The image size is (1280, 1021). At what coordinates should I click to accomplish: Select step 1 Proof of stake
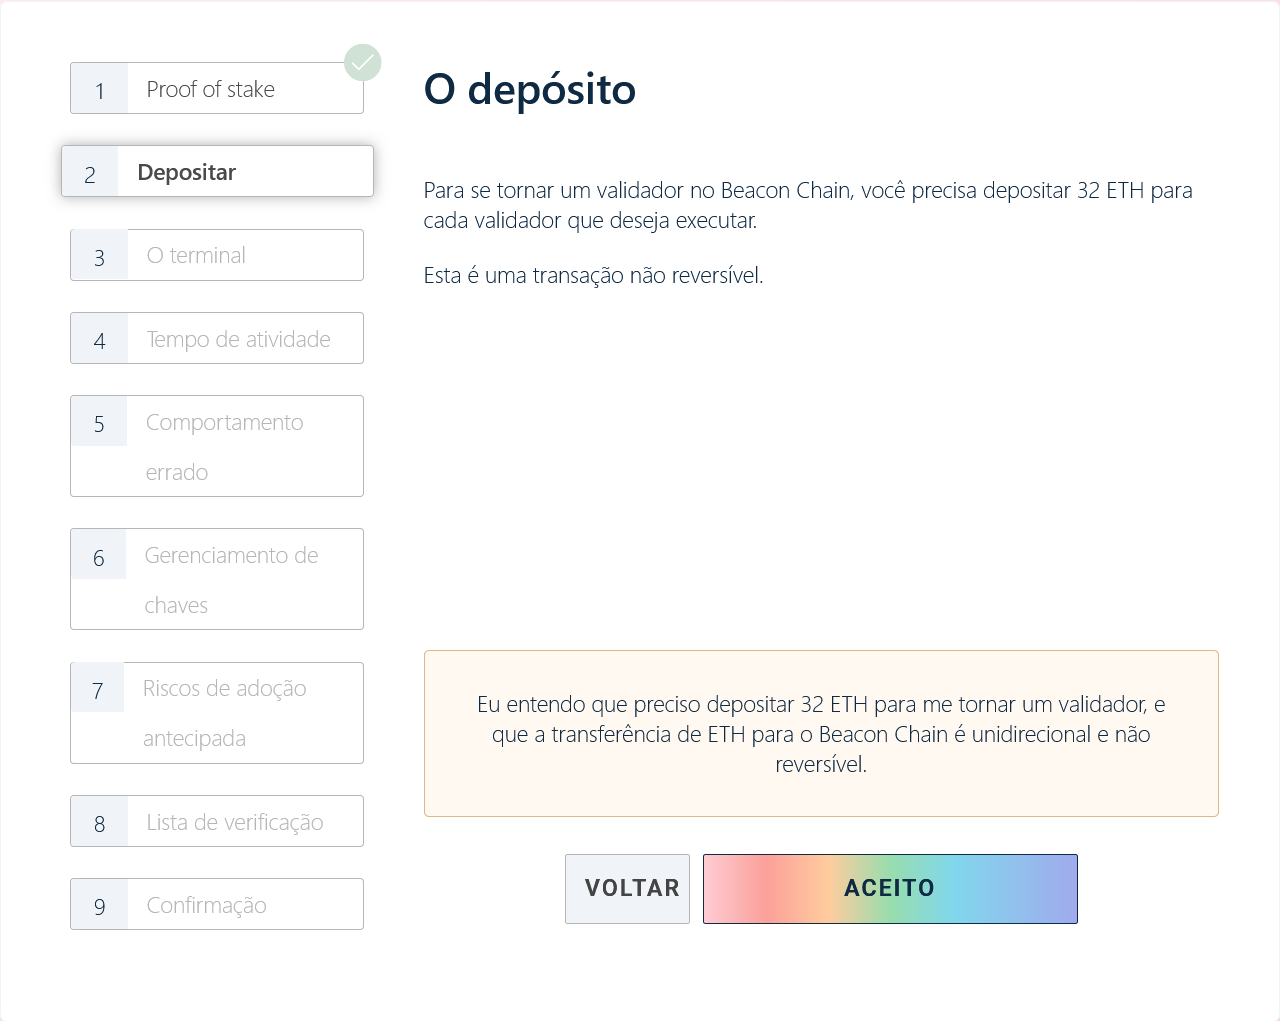pos(216,88)
